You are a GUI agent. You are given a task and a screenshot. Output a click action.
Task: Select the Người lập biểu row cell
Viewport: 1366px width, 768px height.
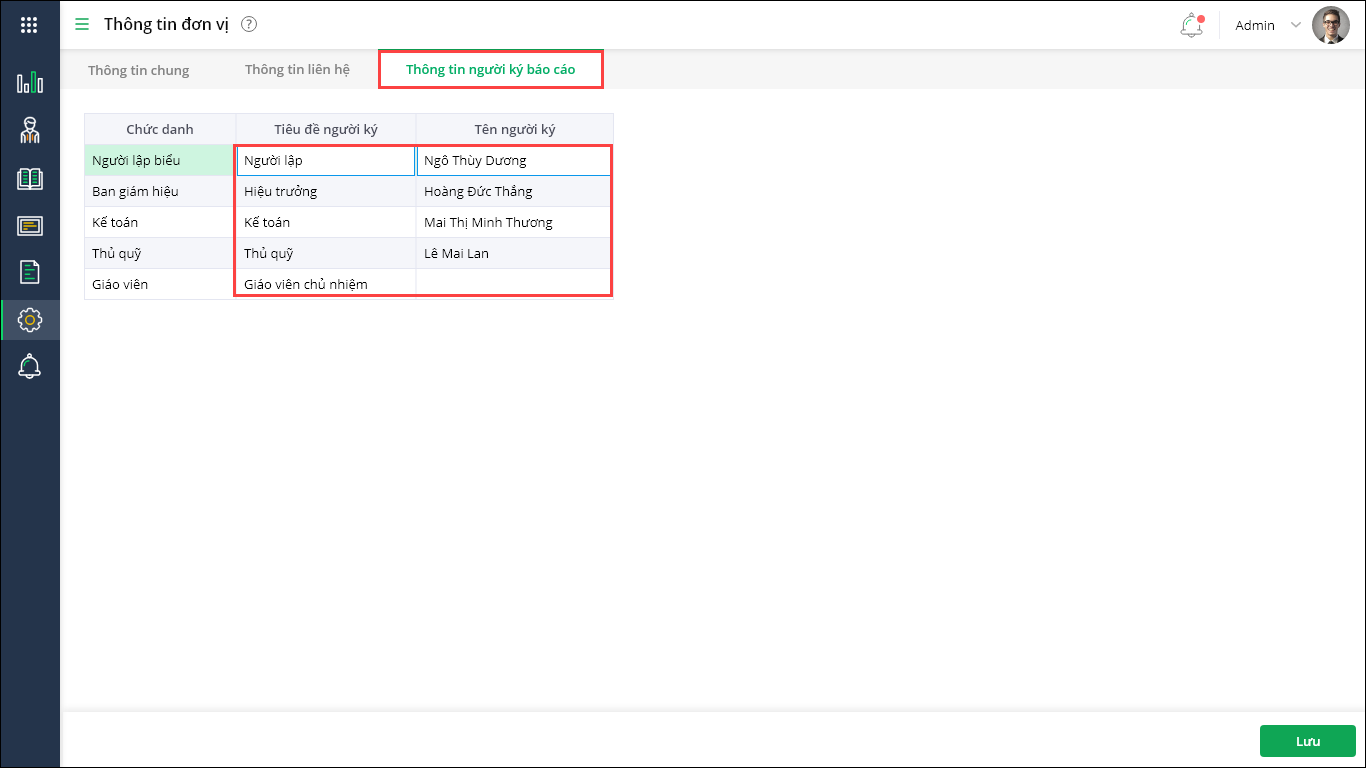tap(160, 160)
